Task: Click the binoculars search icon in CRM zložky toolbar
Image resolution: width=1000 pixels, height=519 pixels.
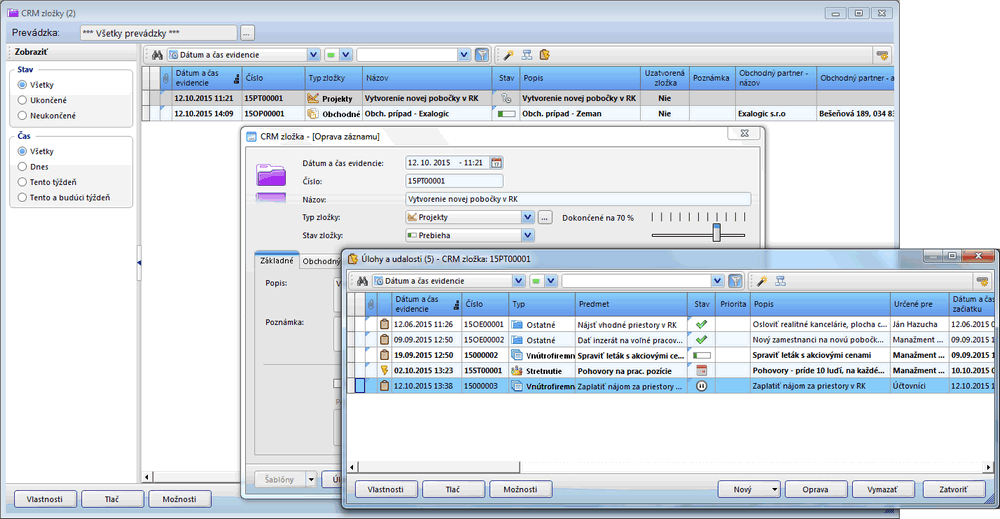Action: pos(157,55)
